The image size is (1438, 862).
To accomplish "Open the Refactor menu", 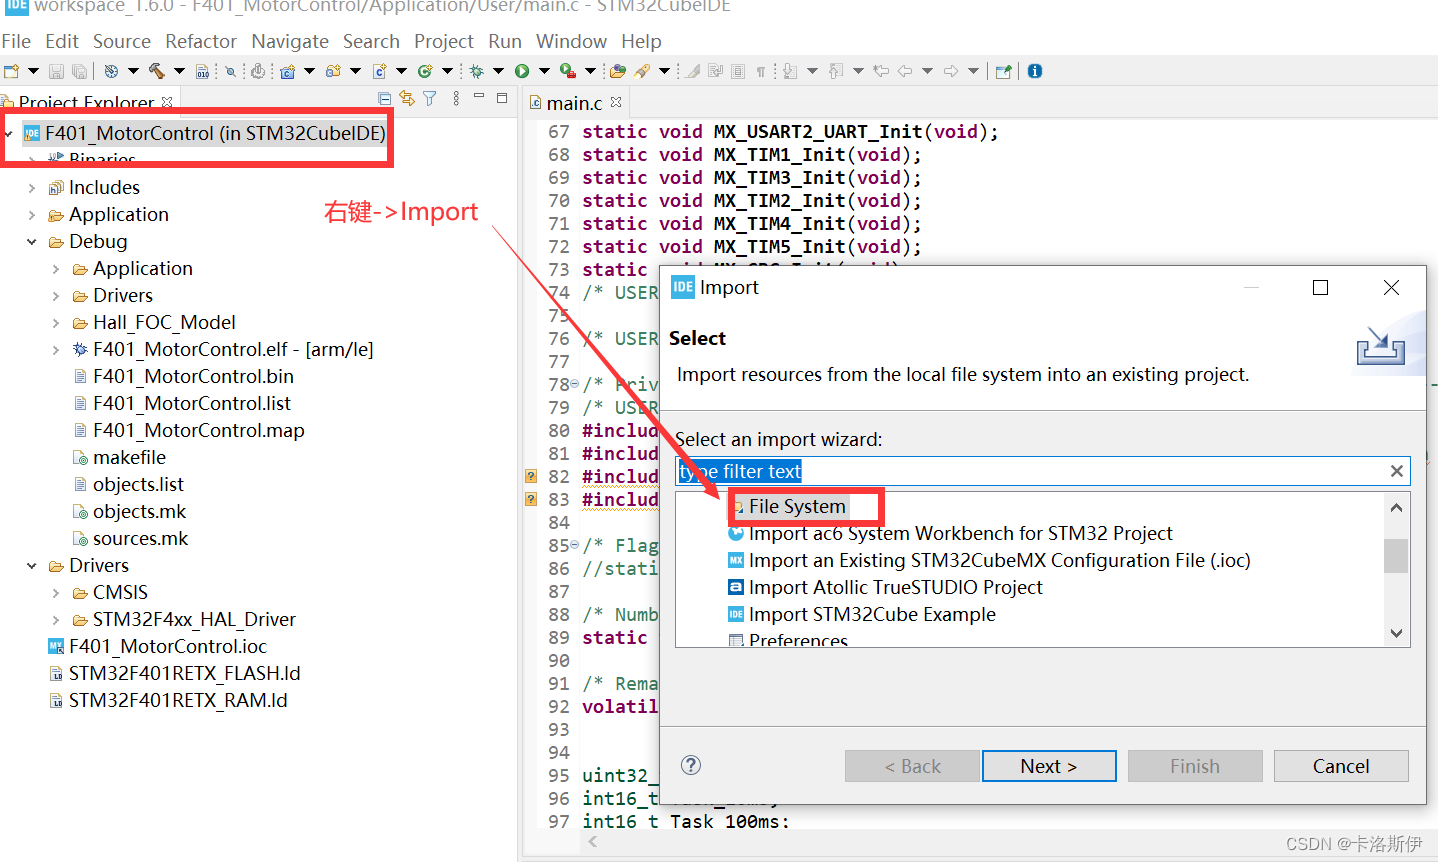I will tap(201, 41).
